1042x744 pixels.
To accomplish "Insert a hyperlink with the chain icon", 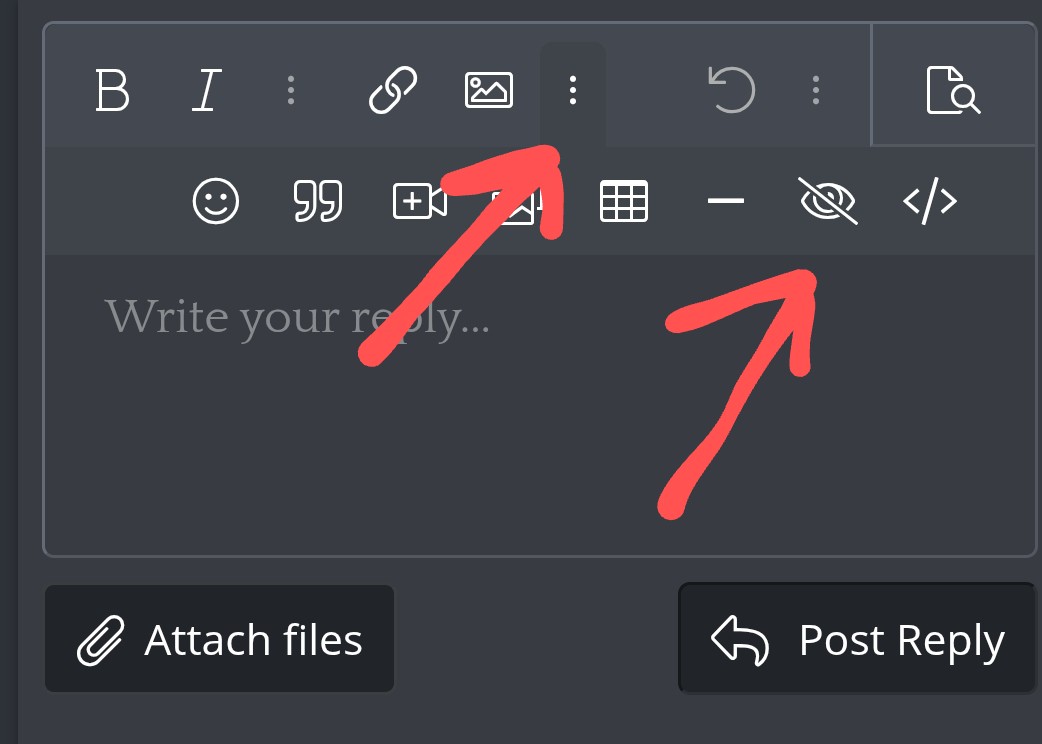I will 393,90.
